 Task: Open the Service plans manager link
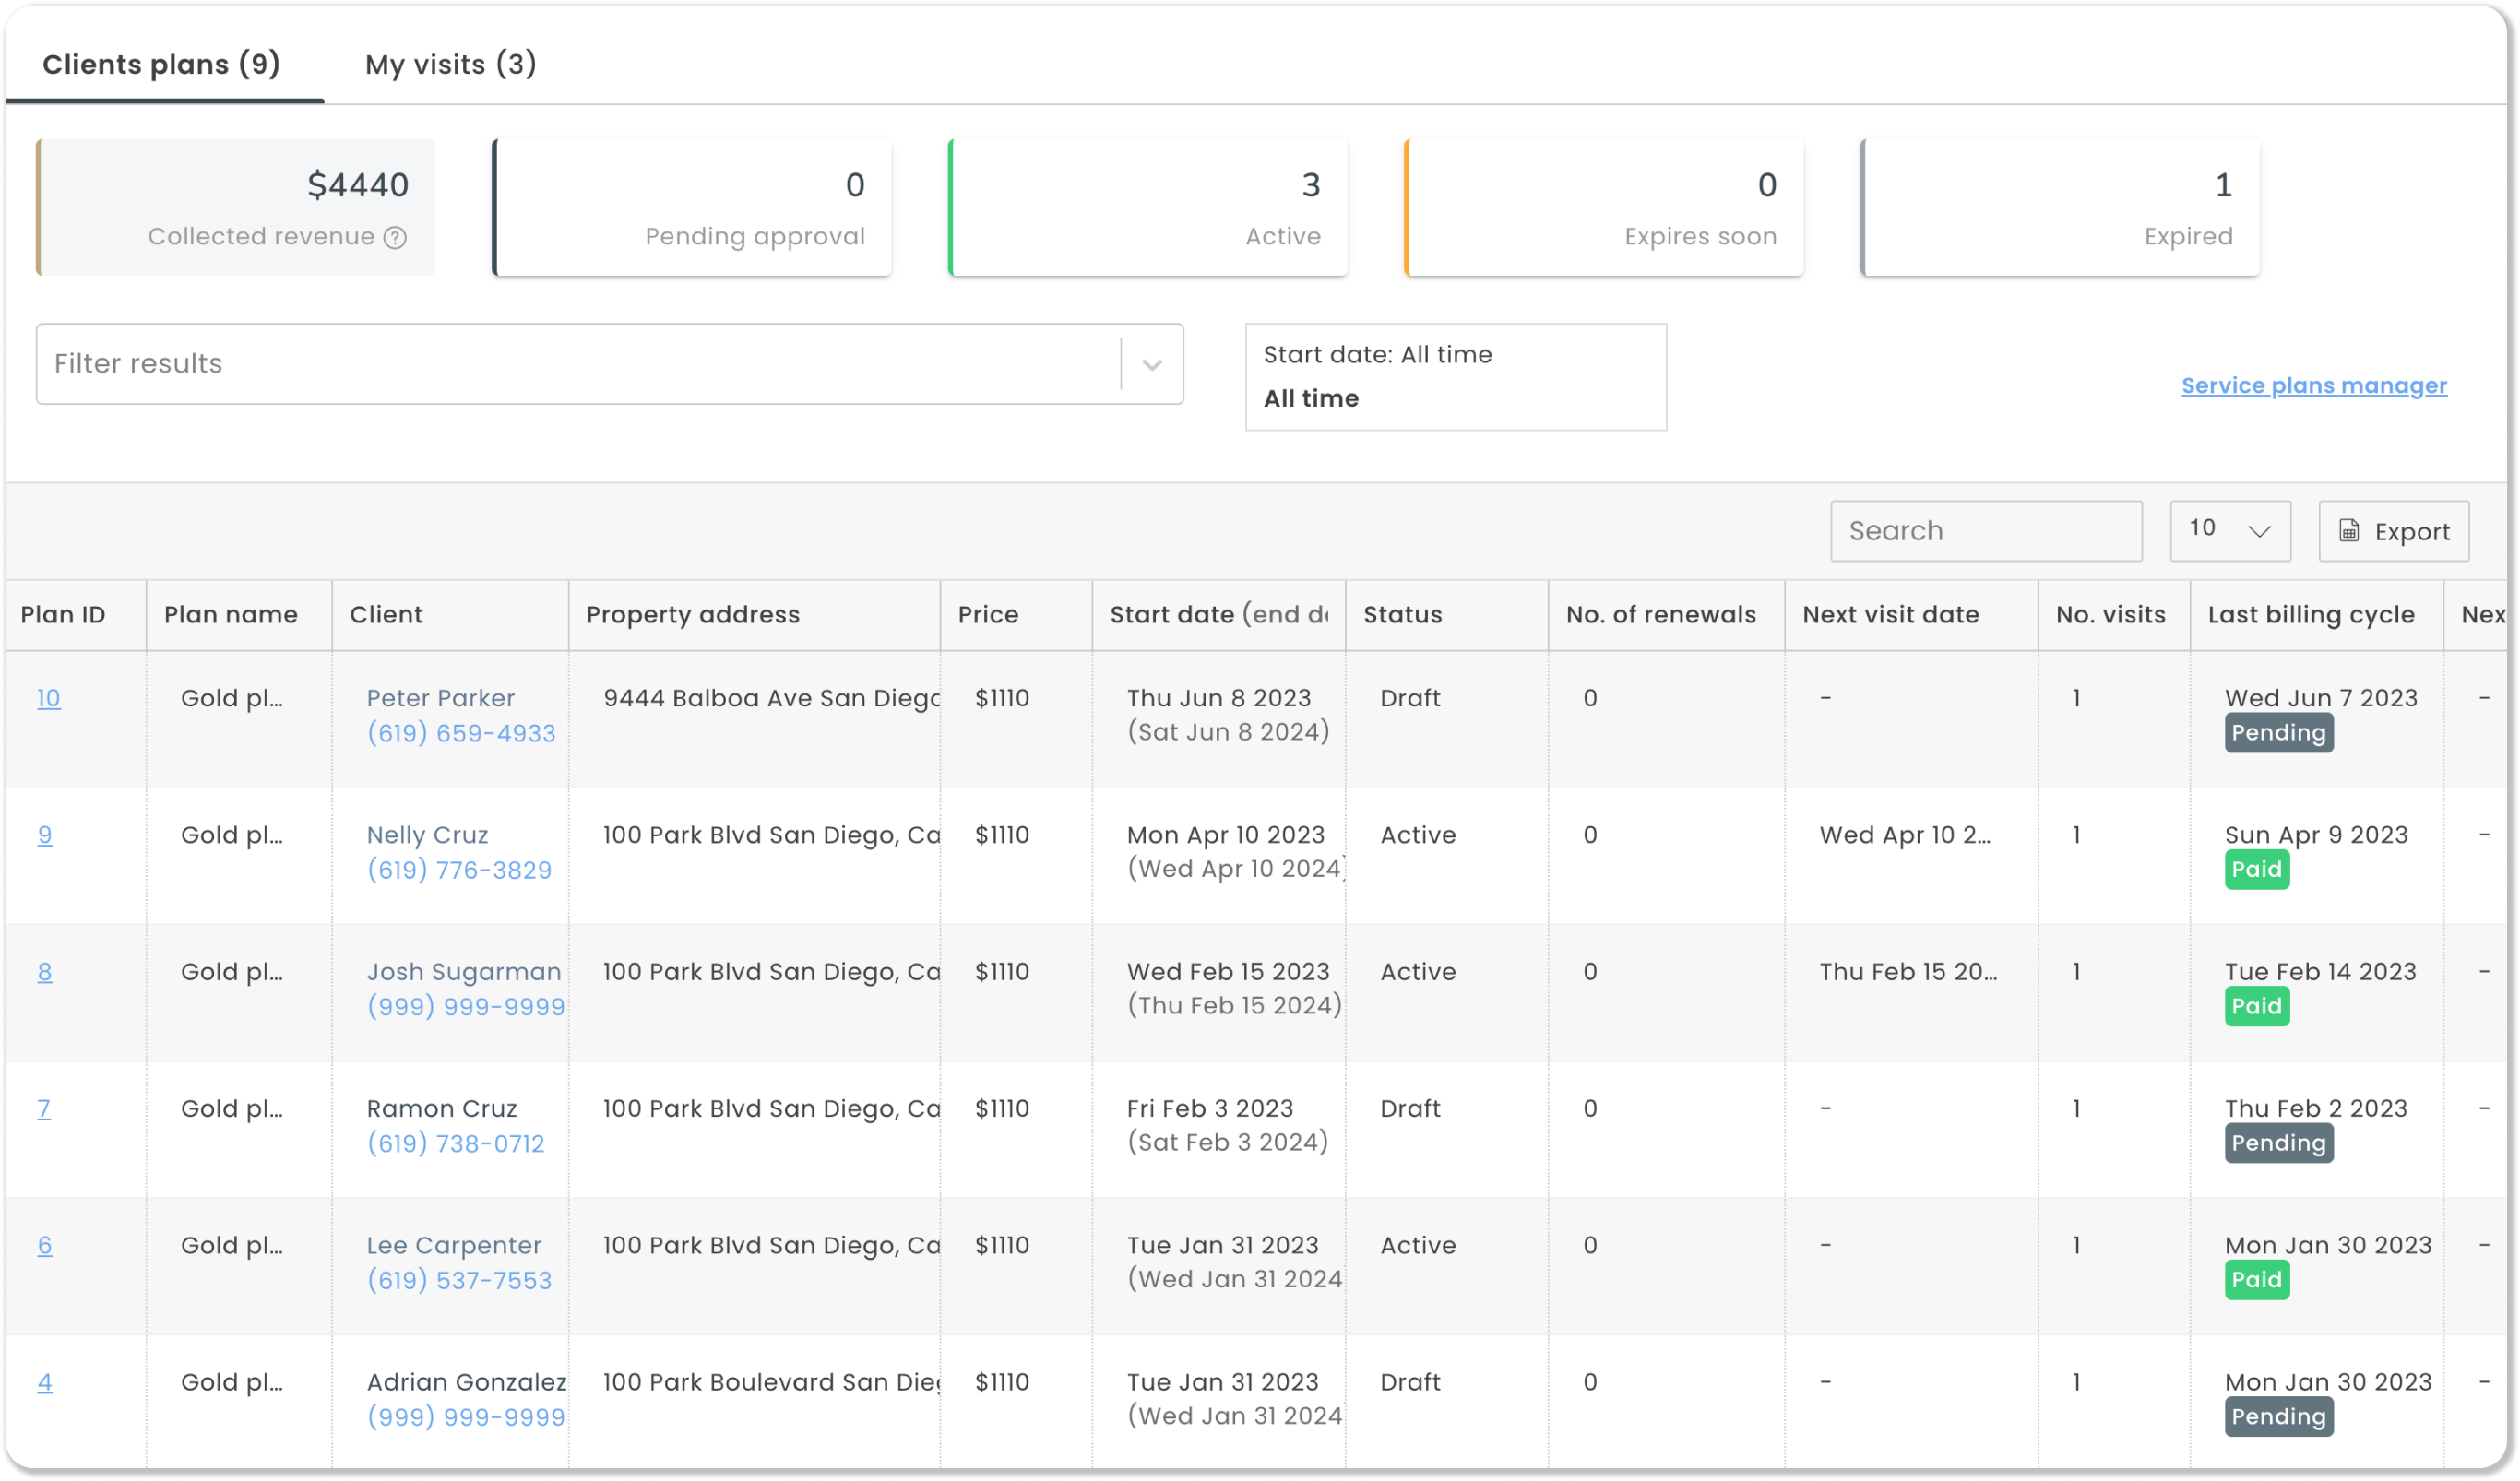click(2314, 385)
